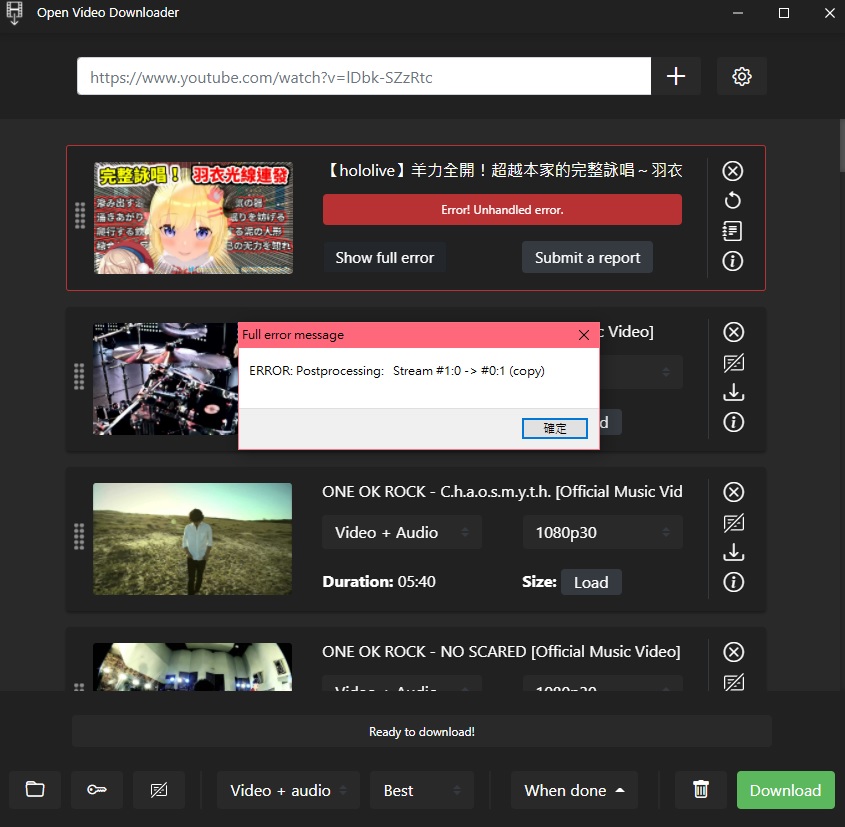Viewport: 845px width, 827px height.
Task: Start downloading the C.h.a.o.s.m.y.t.h. video
Action: (x=733, y=552)
